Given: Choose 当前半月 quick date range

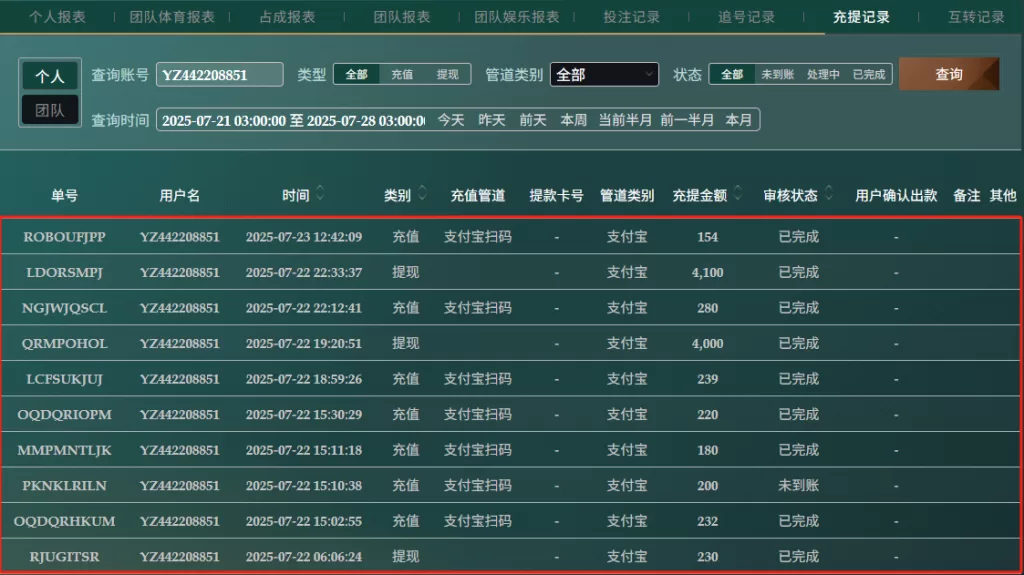Looking at the screenshot, I should click(625, 120).
